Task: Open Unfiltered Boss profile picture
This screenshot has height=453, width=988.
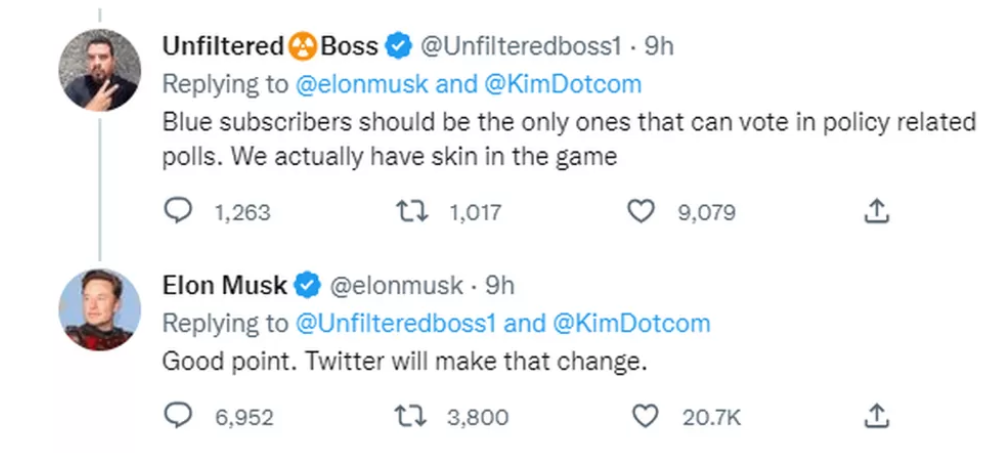Action: (x=100, y=70)
